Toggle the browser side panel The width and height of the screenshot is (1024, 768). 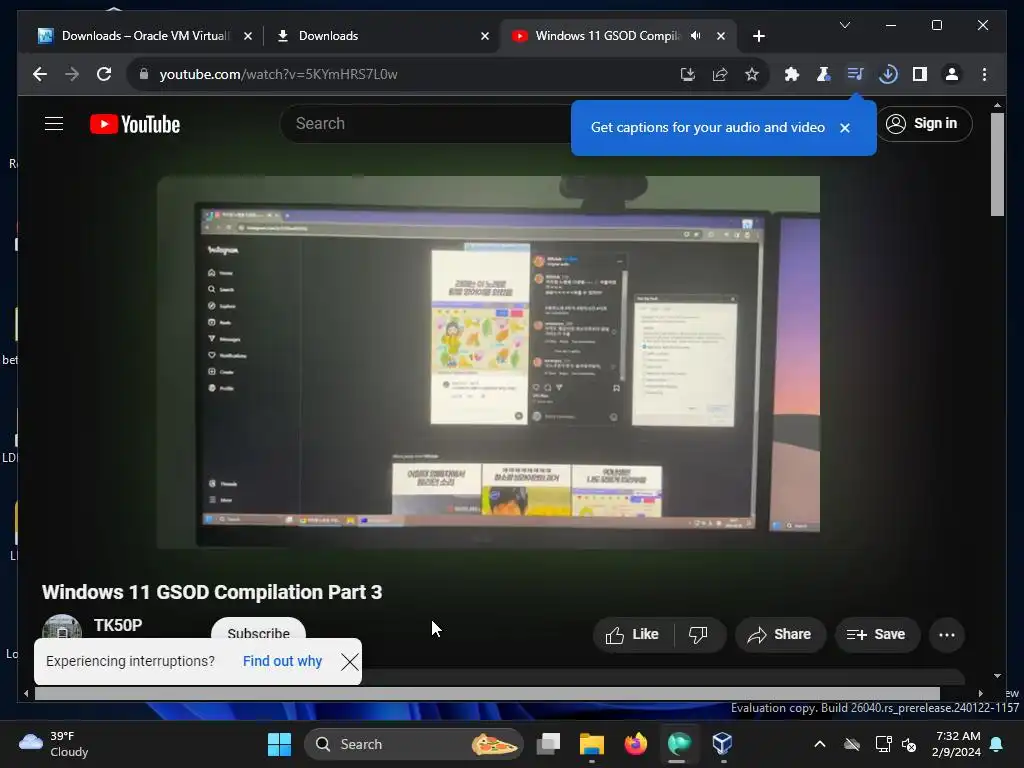tap(920, 74)
